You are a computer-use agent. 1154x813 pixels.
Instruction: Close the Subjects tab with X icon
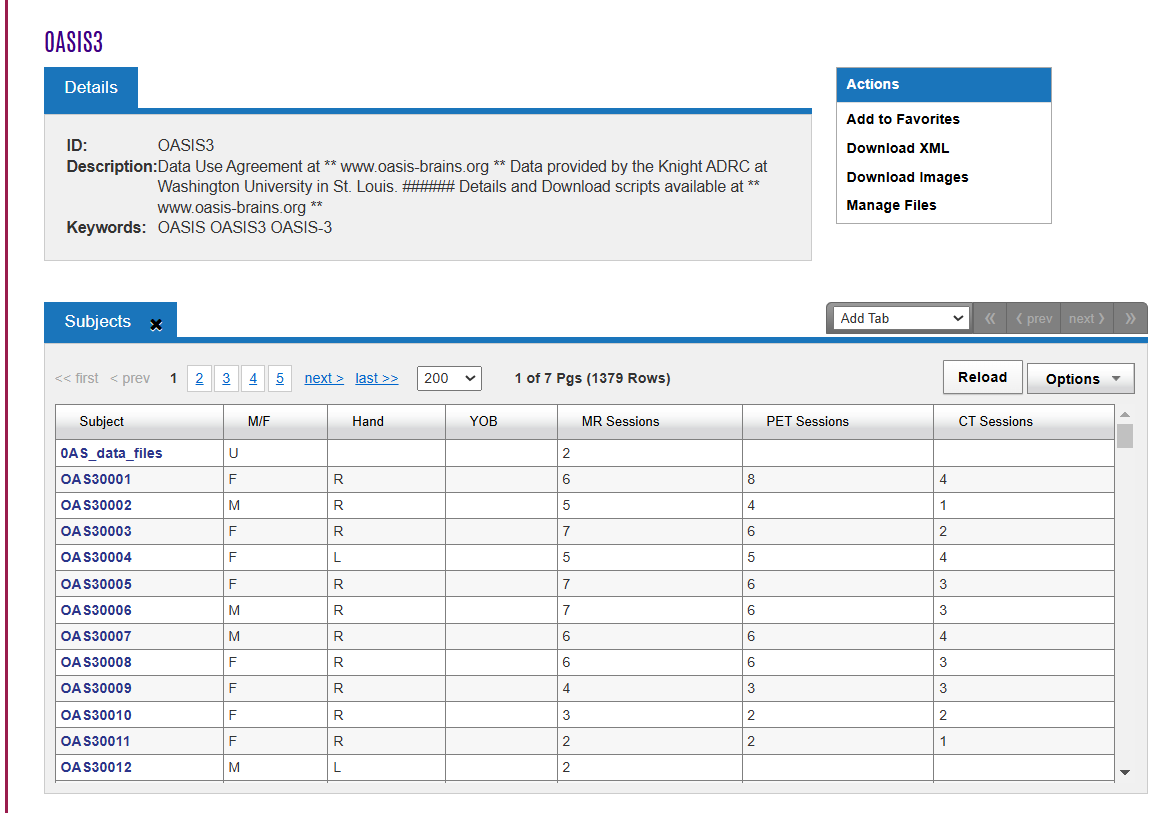(156, 324)
